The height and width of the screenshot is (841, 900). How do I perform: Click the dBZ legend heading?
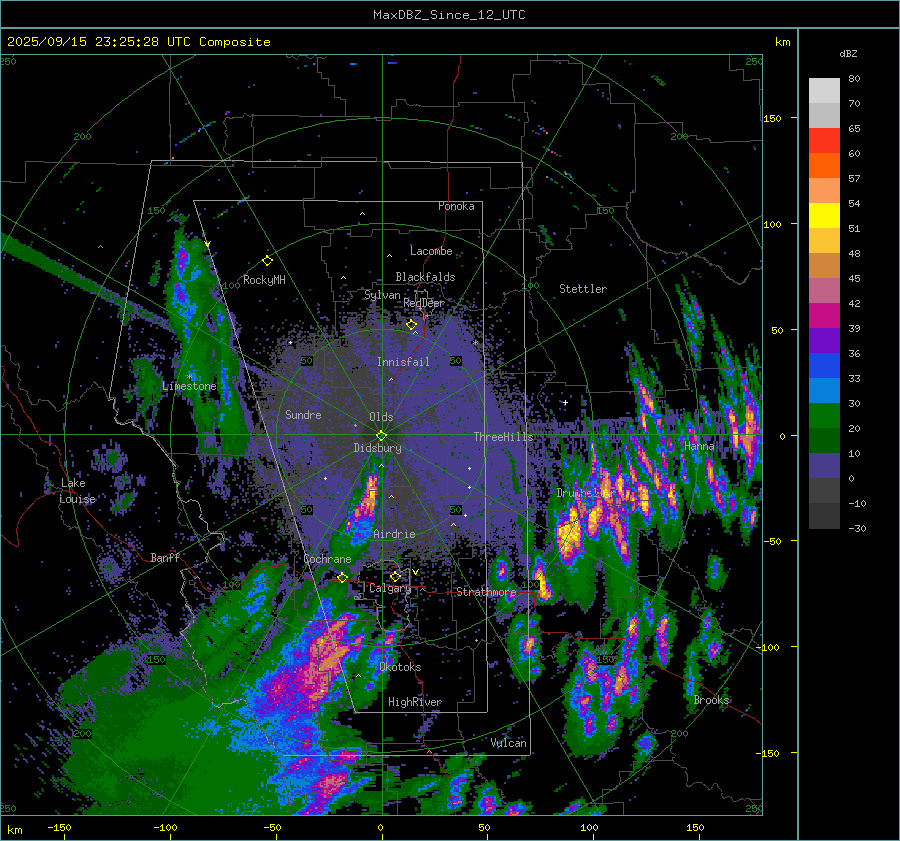click(x=848, y=54)
